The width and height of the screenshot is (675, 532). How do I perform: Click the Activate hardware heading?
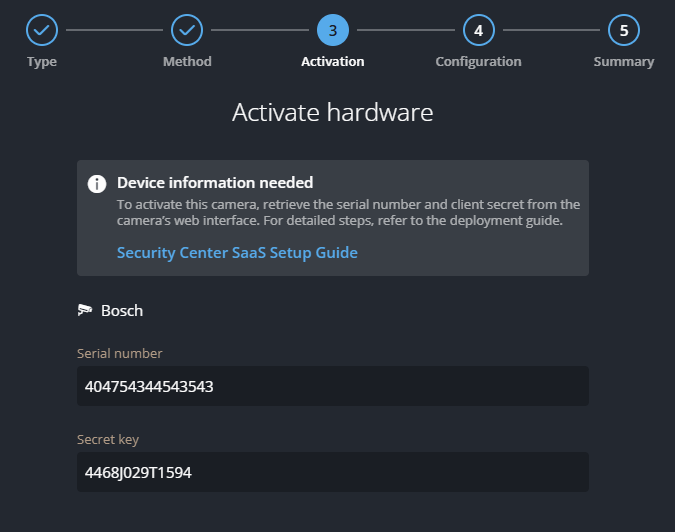332,112
